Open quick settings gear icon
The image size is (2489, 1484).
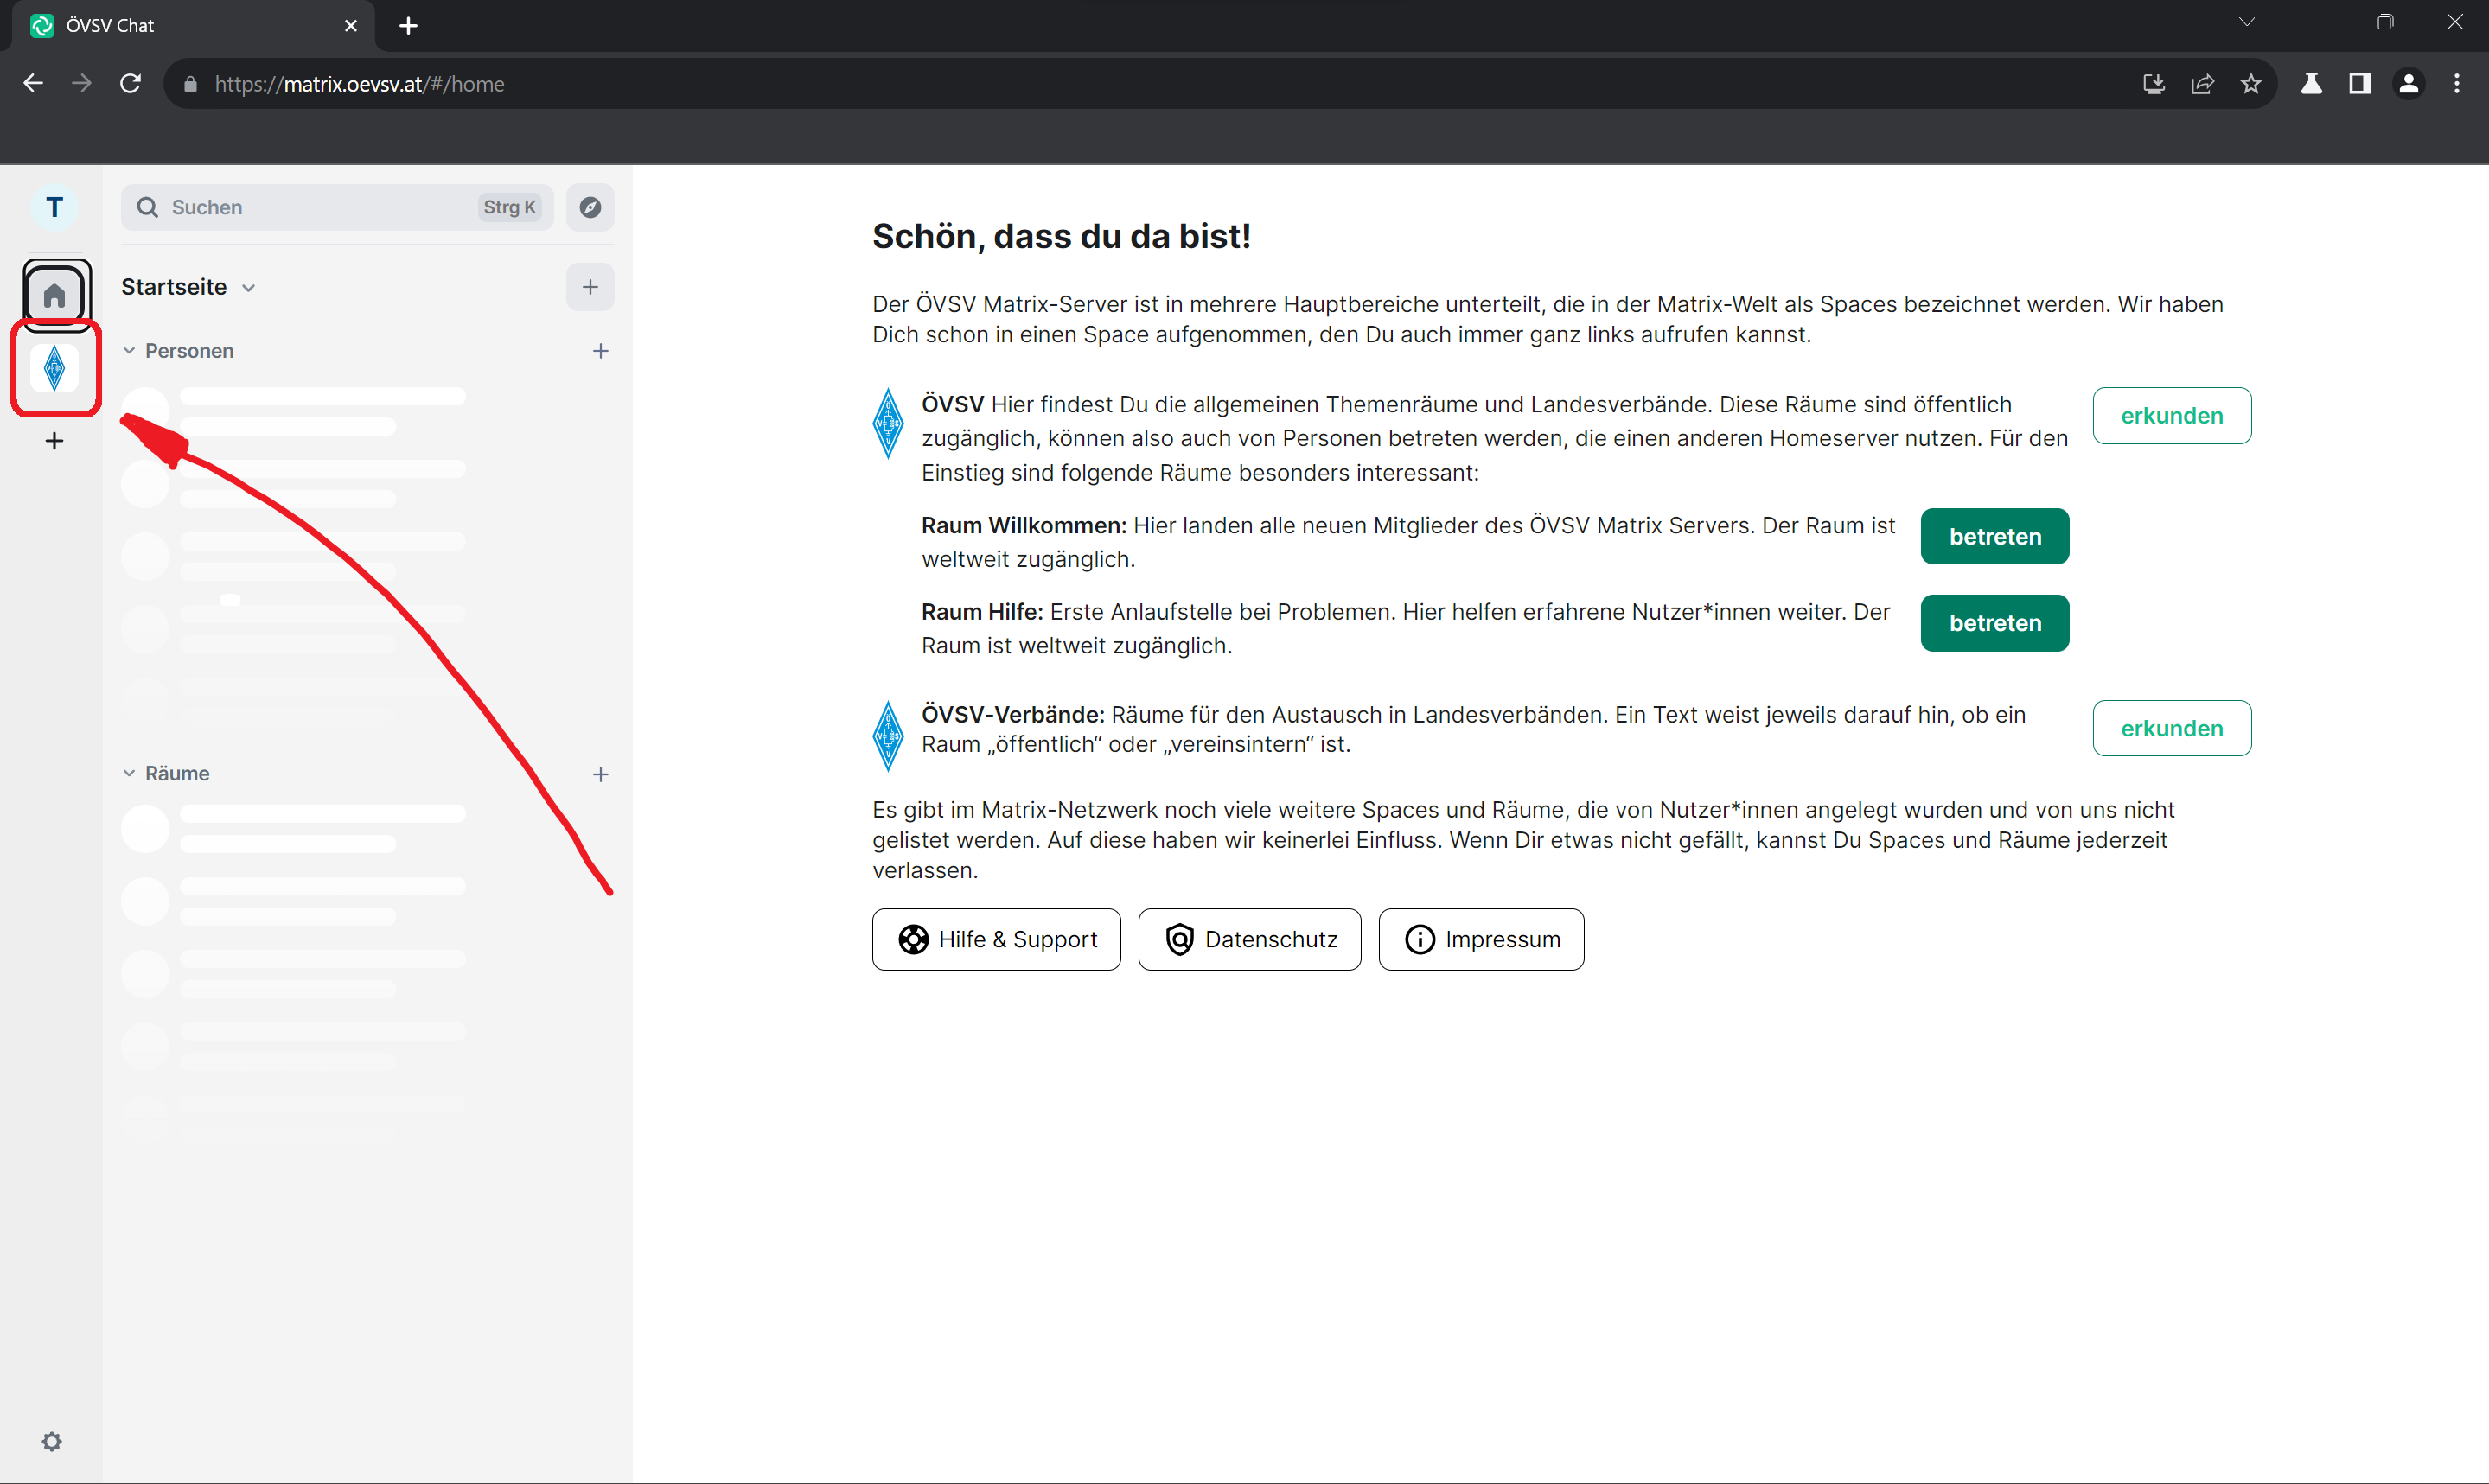pyautogui.click(x=52, y=1441)
